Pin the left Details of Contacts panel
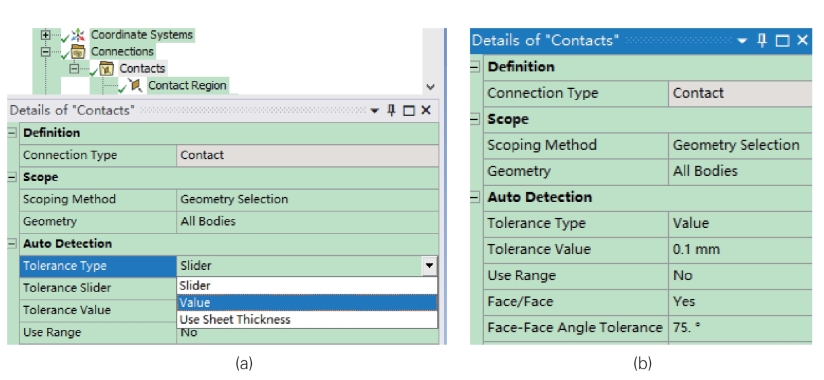This screenshot has height=380, width=824. coord(391,110)
